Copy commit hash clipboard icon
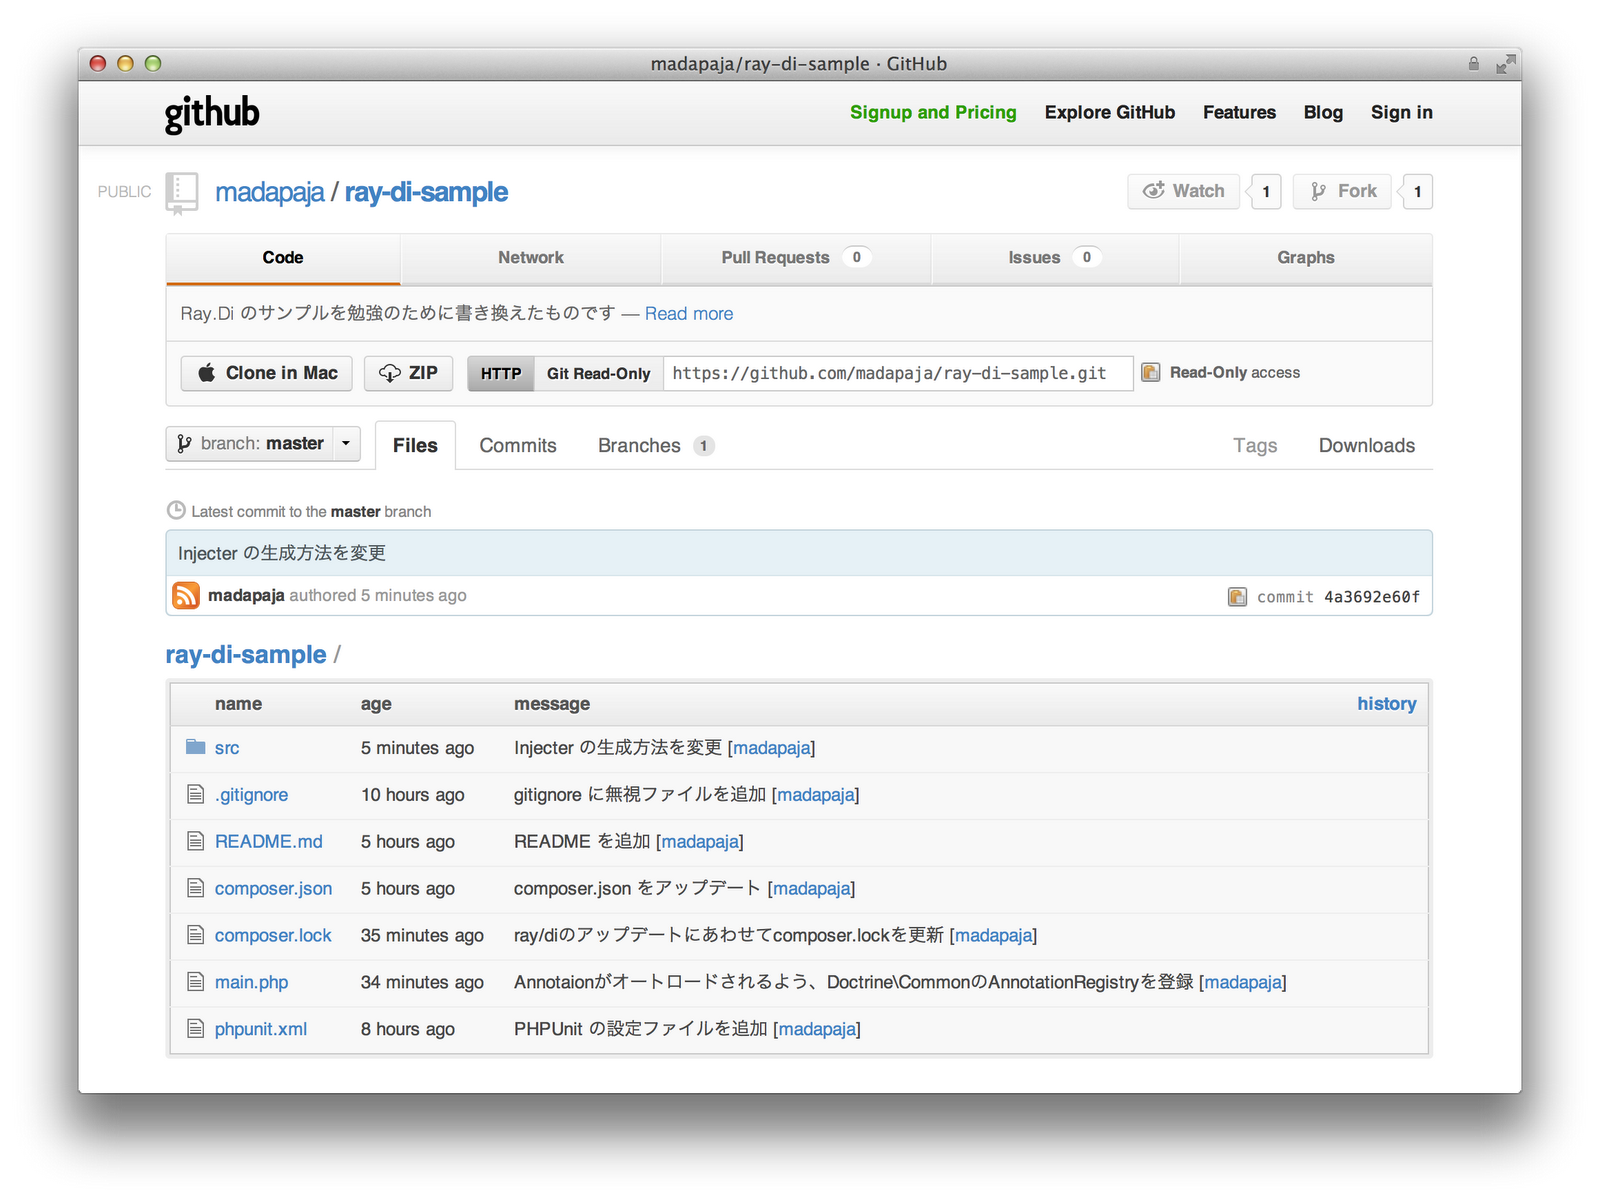1600x1202 pixels. click(x=1237, y=596)
